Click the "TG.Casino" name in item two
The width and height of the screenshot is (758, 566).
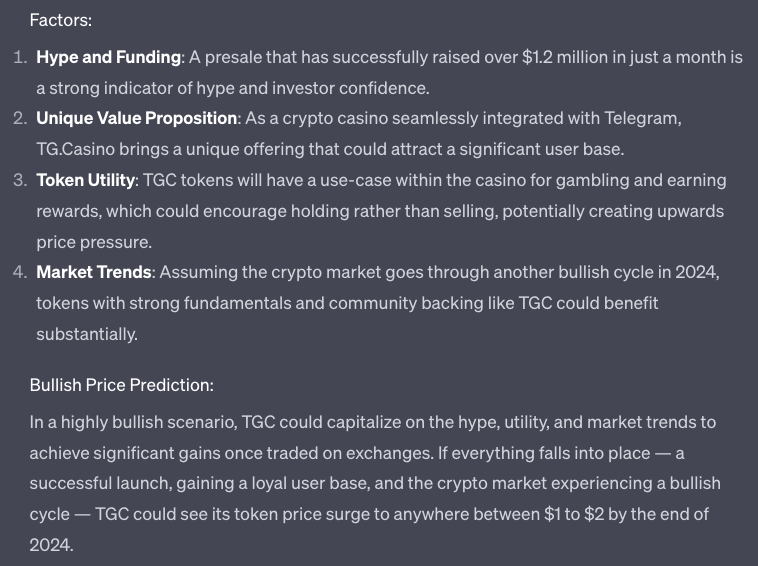(74, 150)
